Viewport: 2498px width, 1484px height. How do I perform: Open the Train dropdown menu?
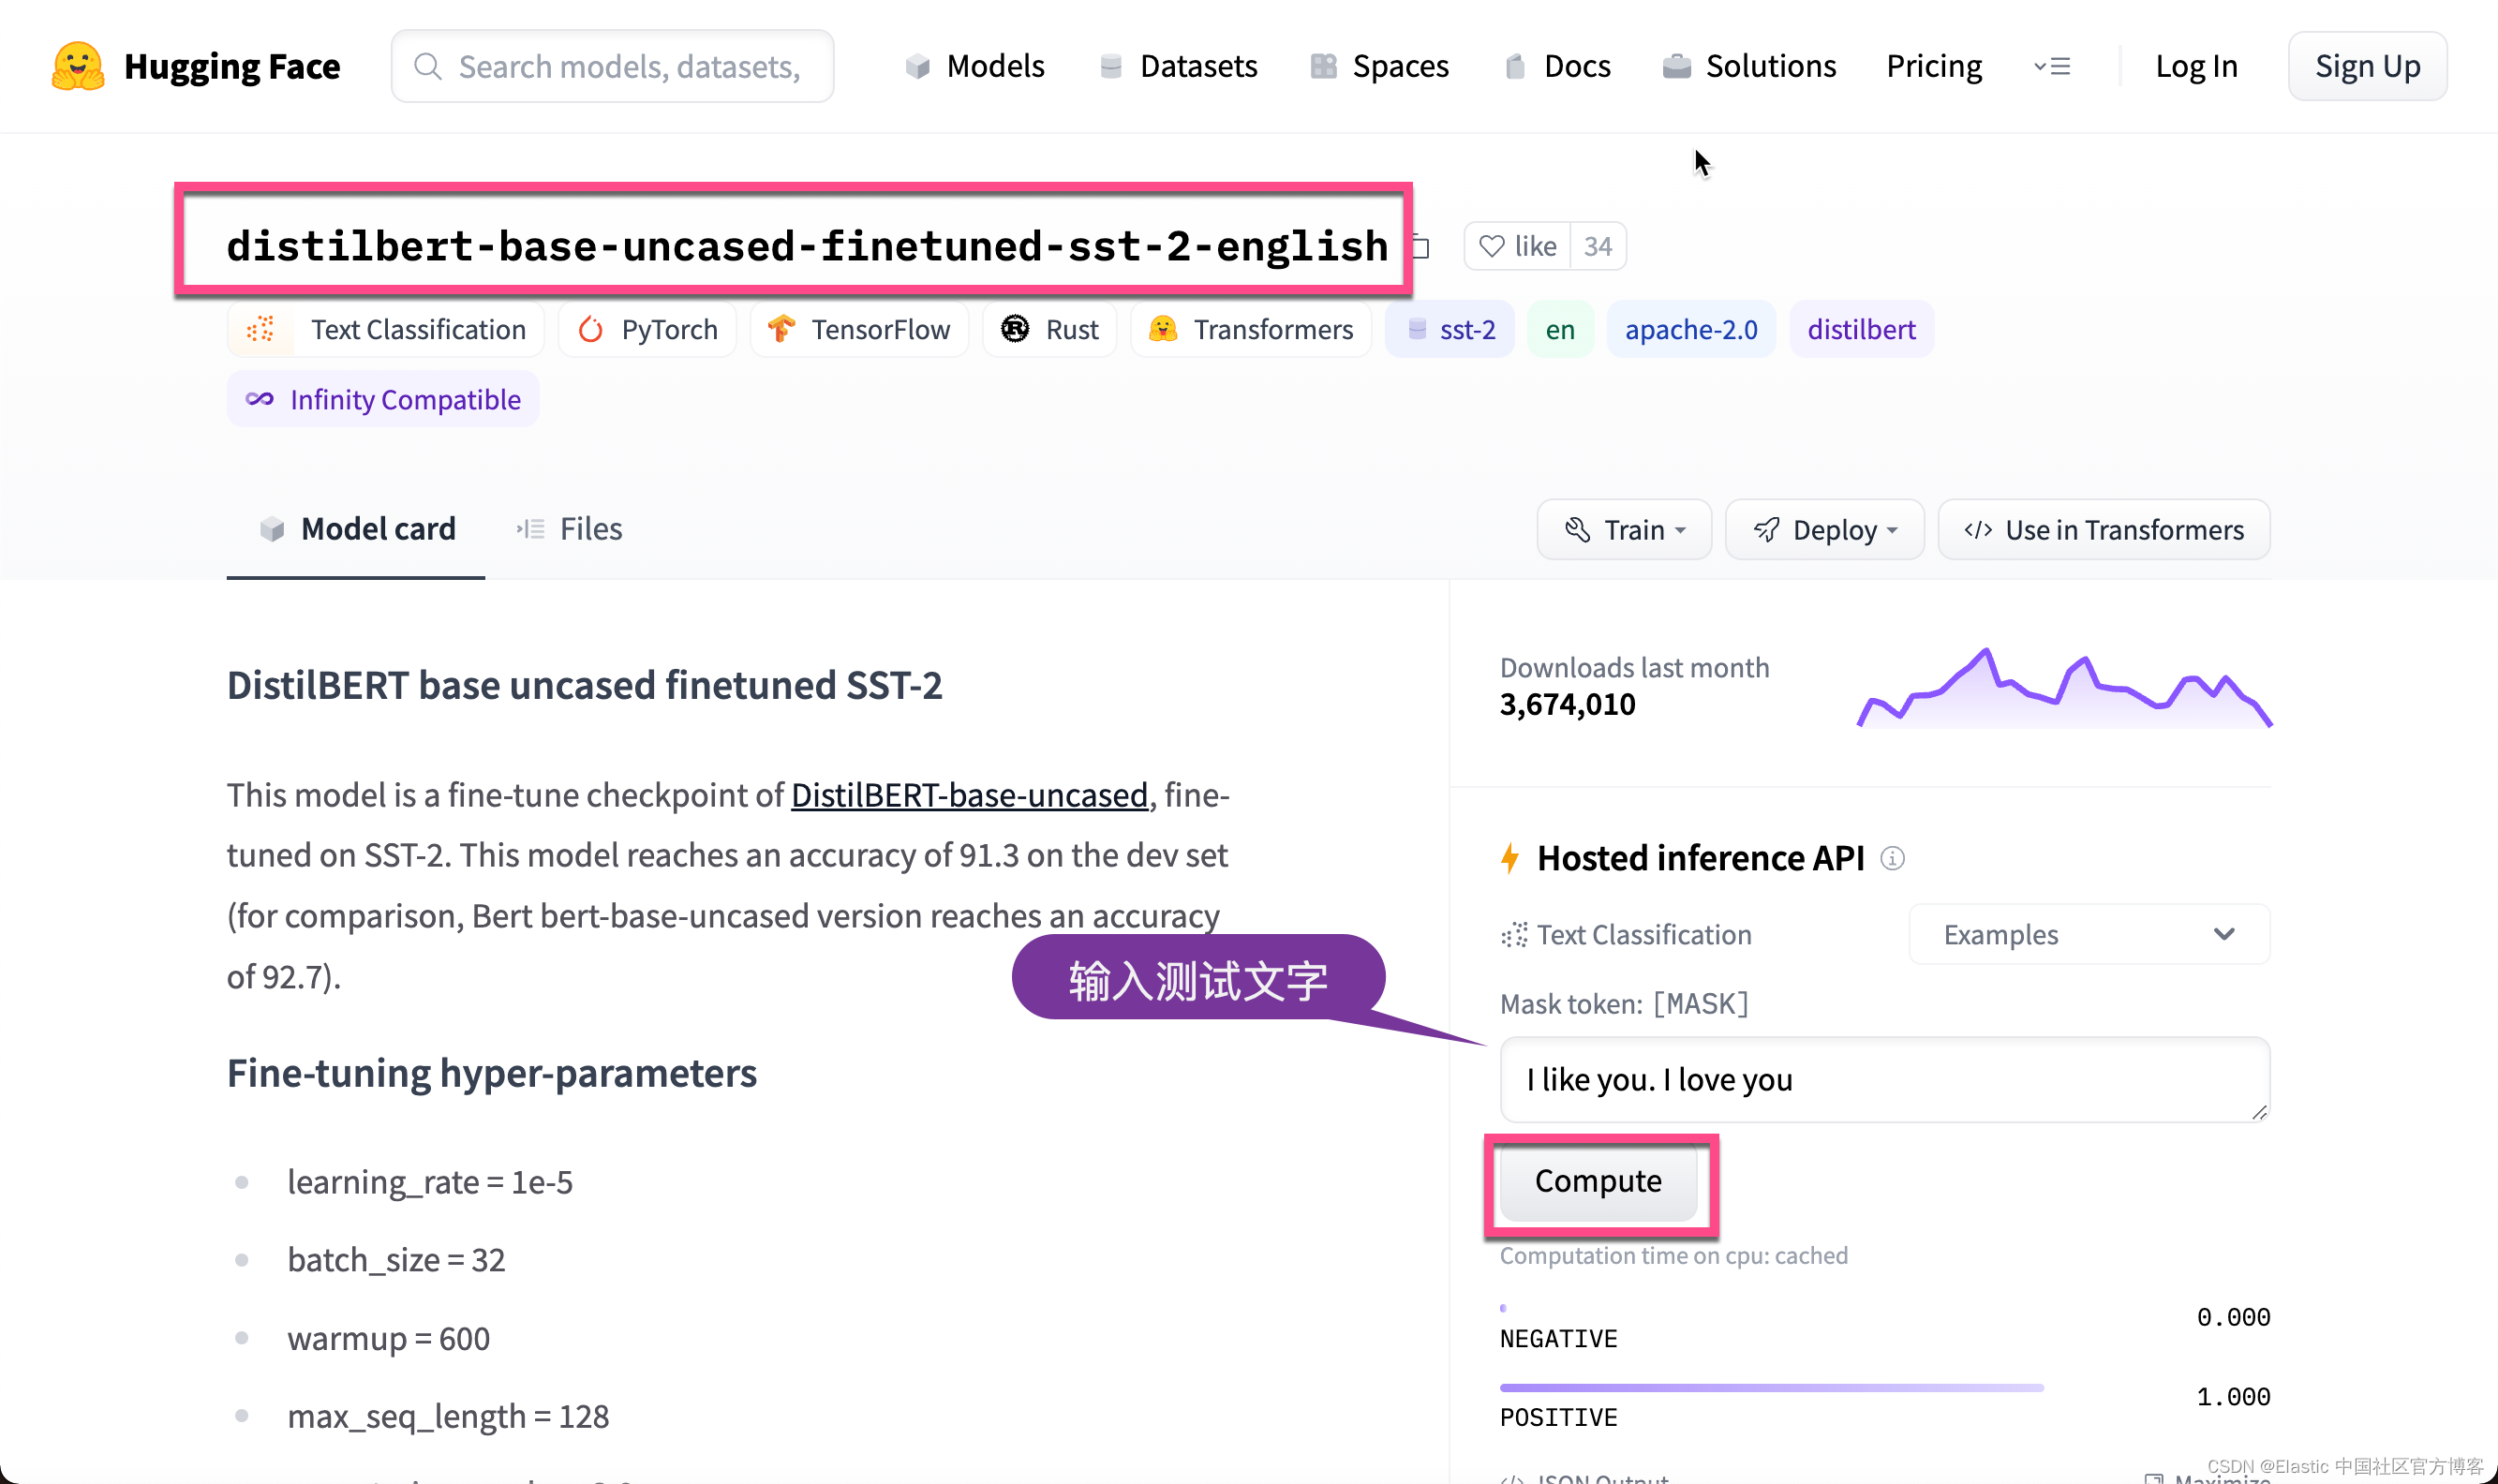pyautogui.click(x=1624, y=529)
